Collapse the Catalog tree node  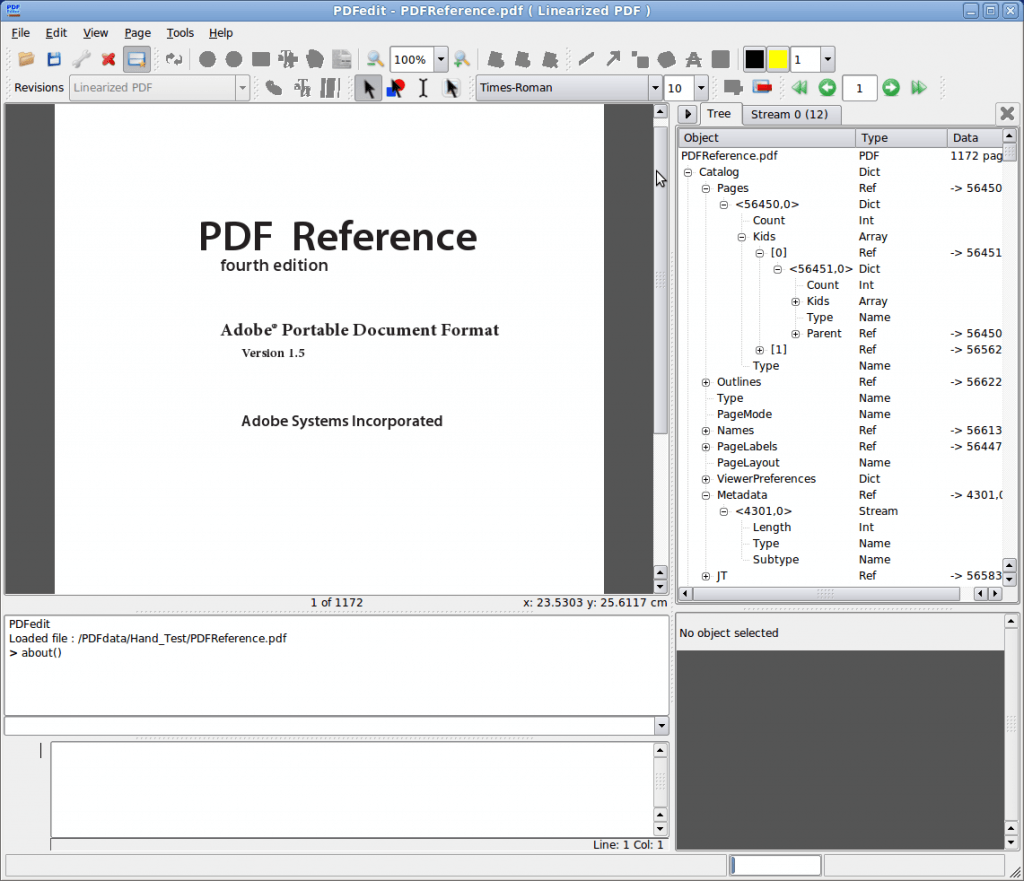[687, 172]
